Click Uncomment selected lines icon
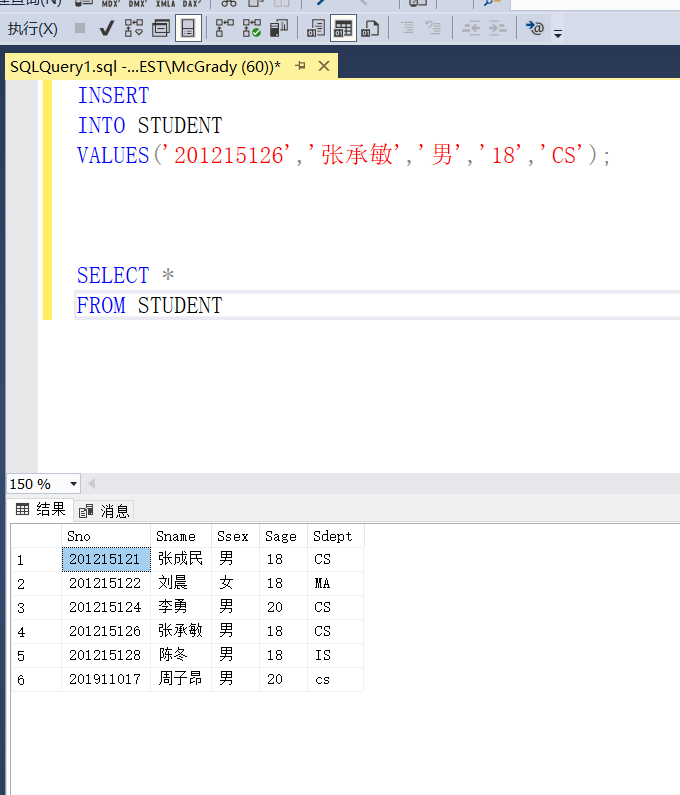The width and height of the screenshot is (680, 795). [x=433, y=28]
